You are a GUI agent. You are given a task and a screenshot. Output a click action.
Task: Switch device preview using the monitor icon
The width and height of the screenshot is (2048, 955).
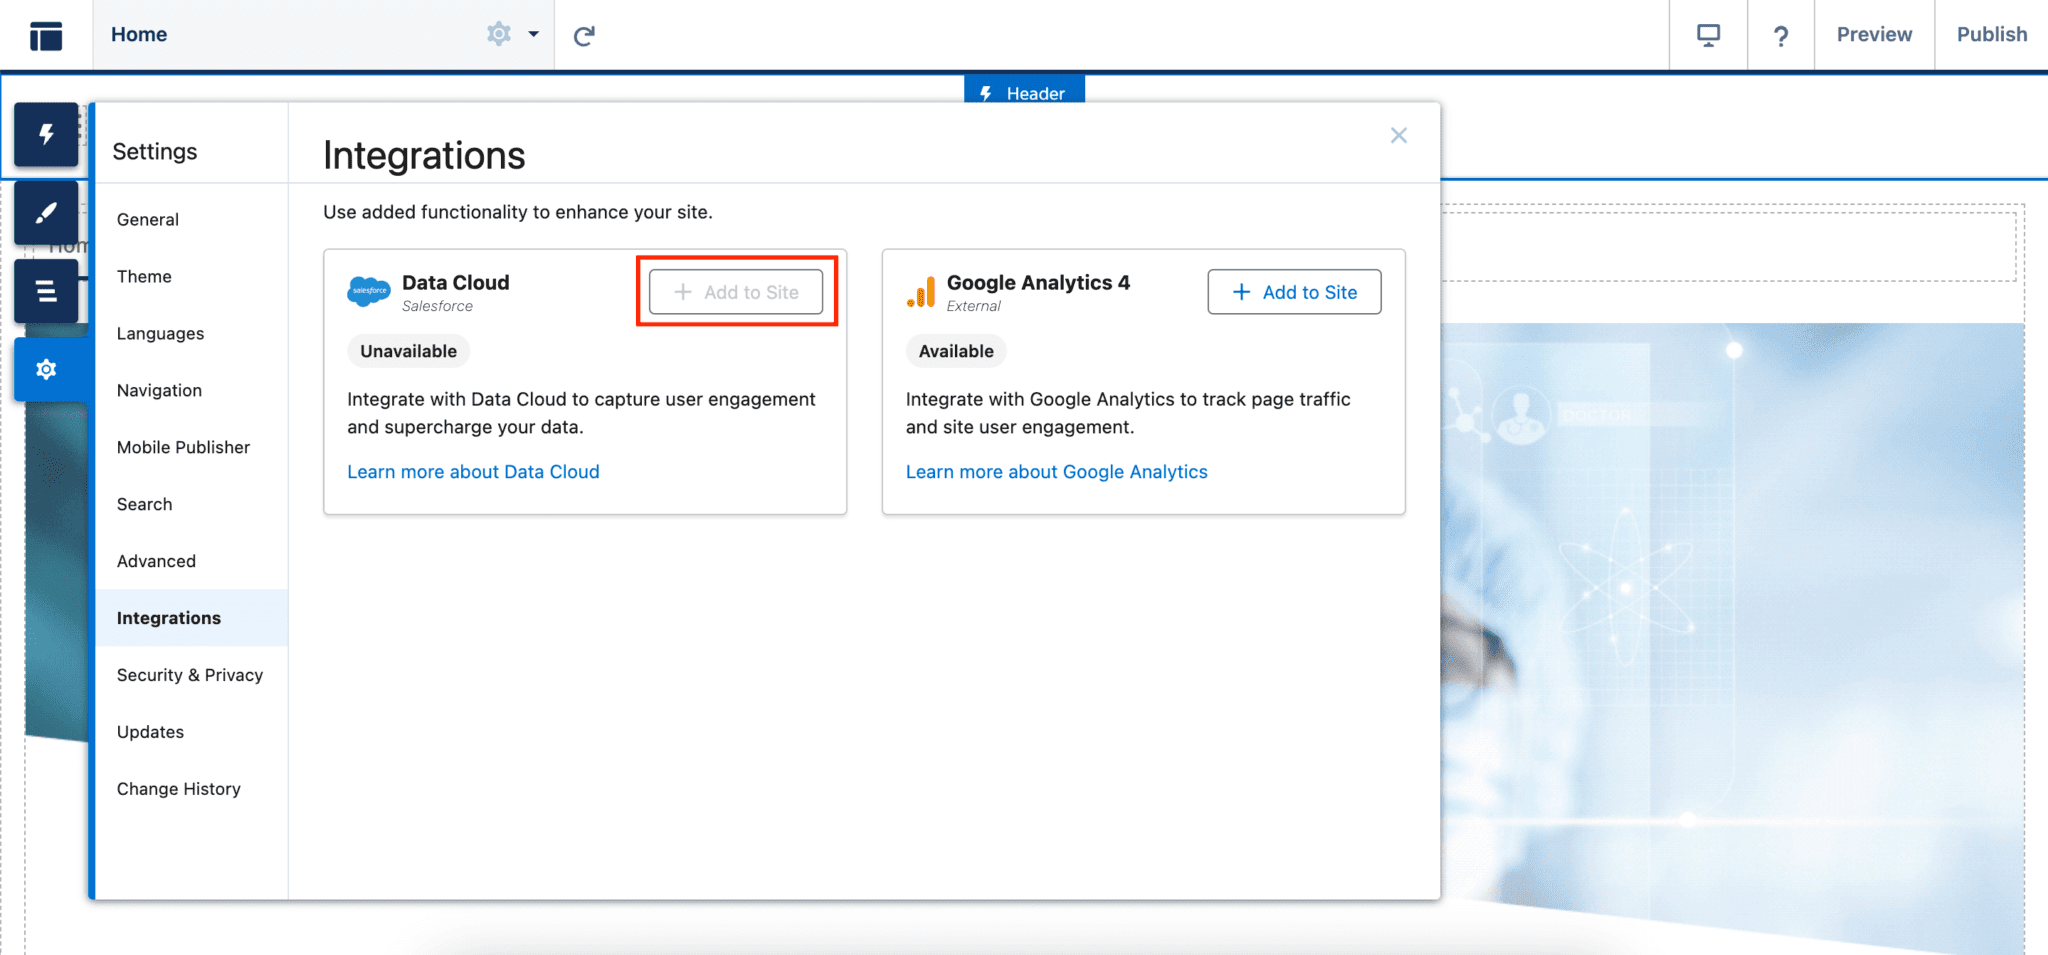(1707, 34)
